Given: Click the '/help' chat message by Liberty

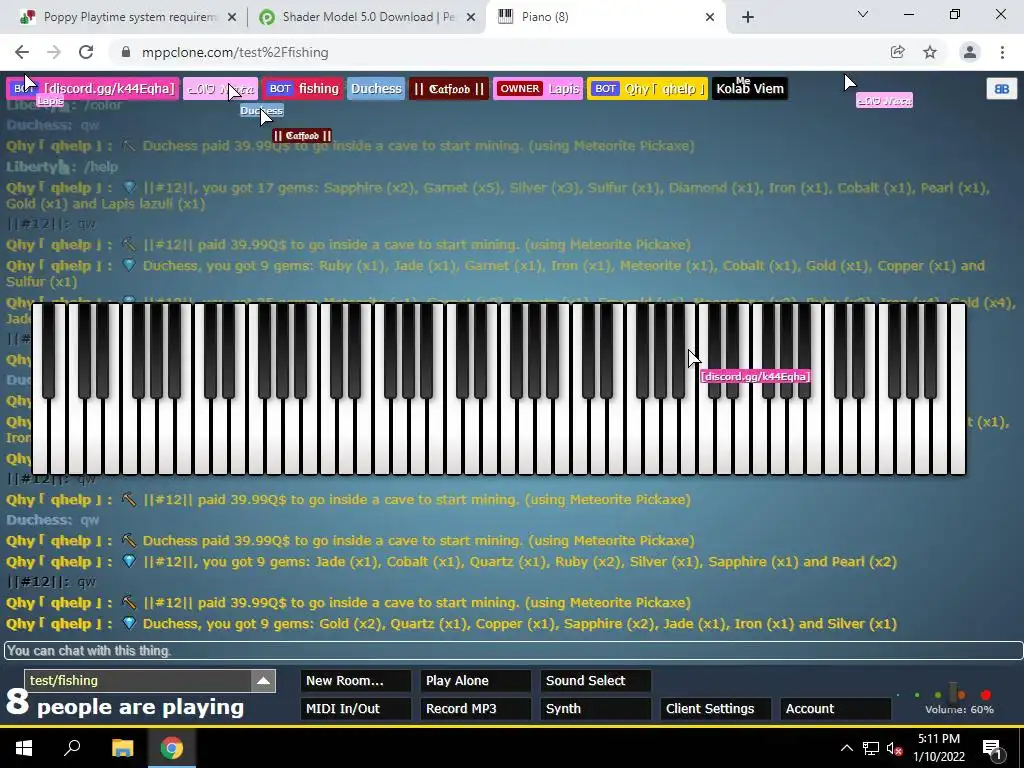Looking at the screenshot, I should point(62,167).
